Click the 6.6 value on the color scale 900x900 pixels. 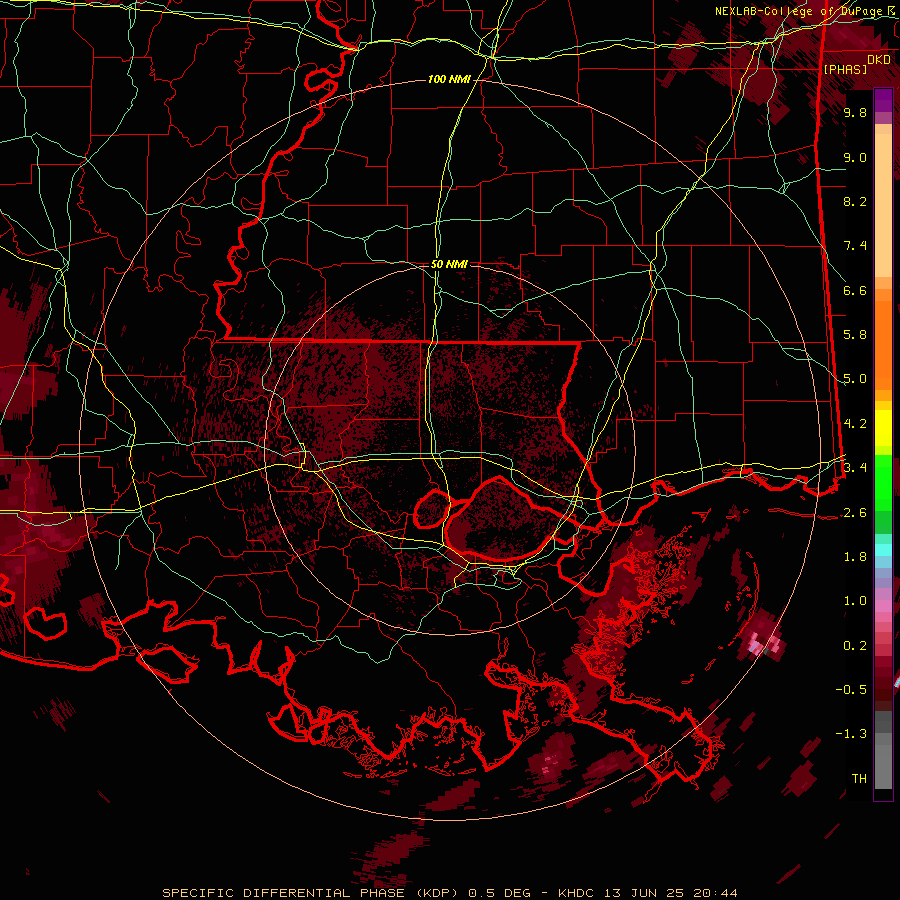click(855, 291)
